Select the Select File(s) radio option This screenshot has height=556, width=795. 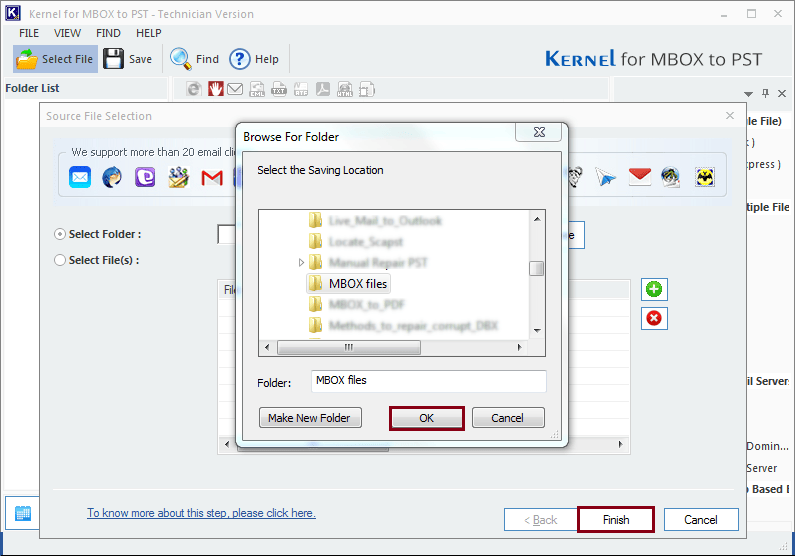[x=60, y=260]
